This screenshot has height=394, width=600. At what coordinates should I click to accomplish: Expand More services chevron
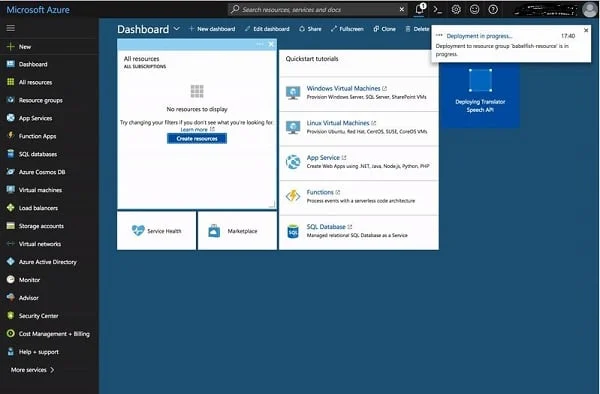(52, 370)
